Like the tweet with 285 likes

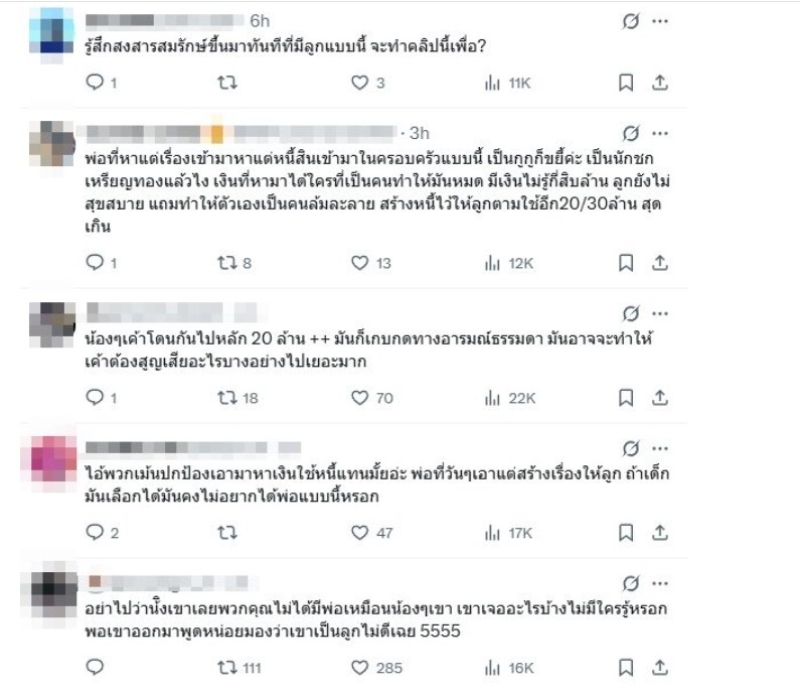[x=360, y=667]
